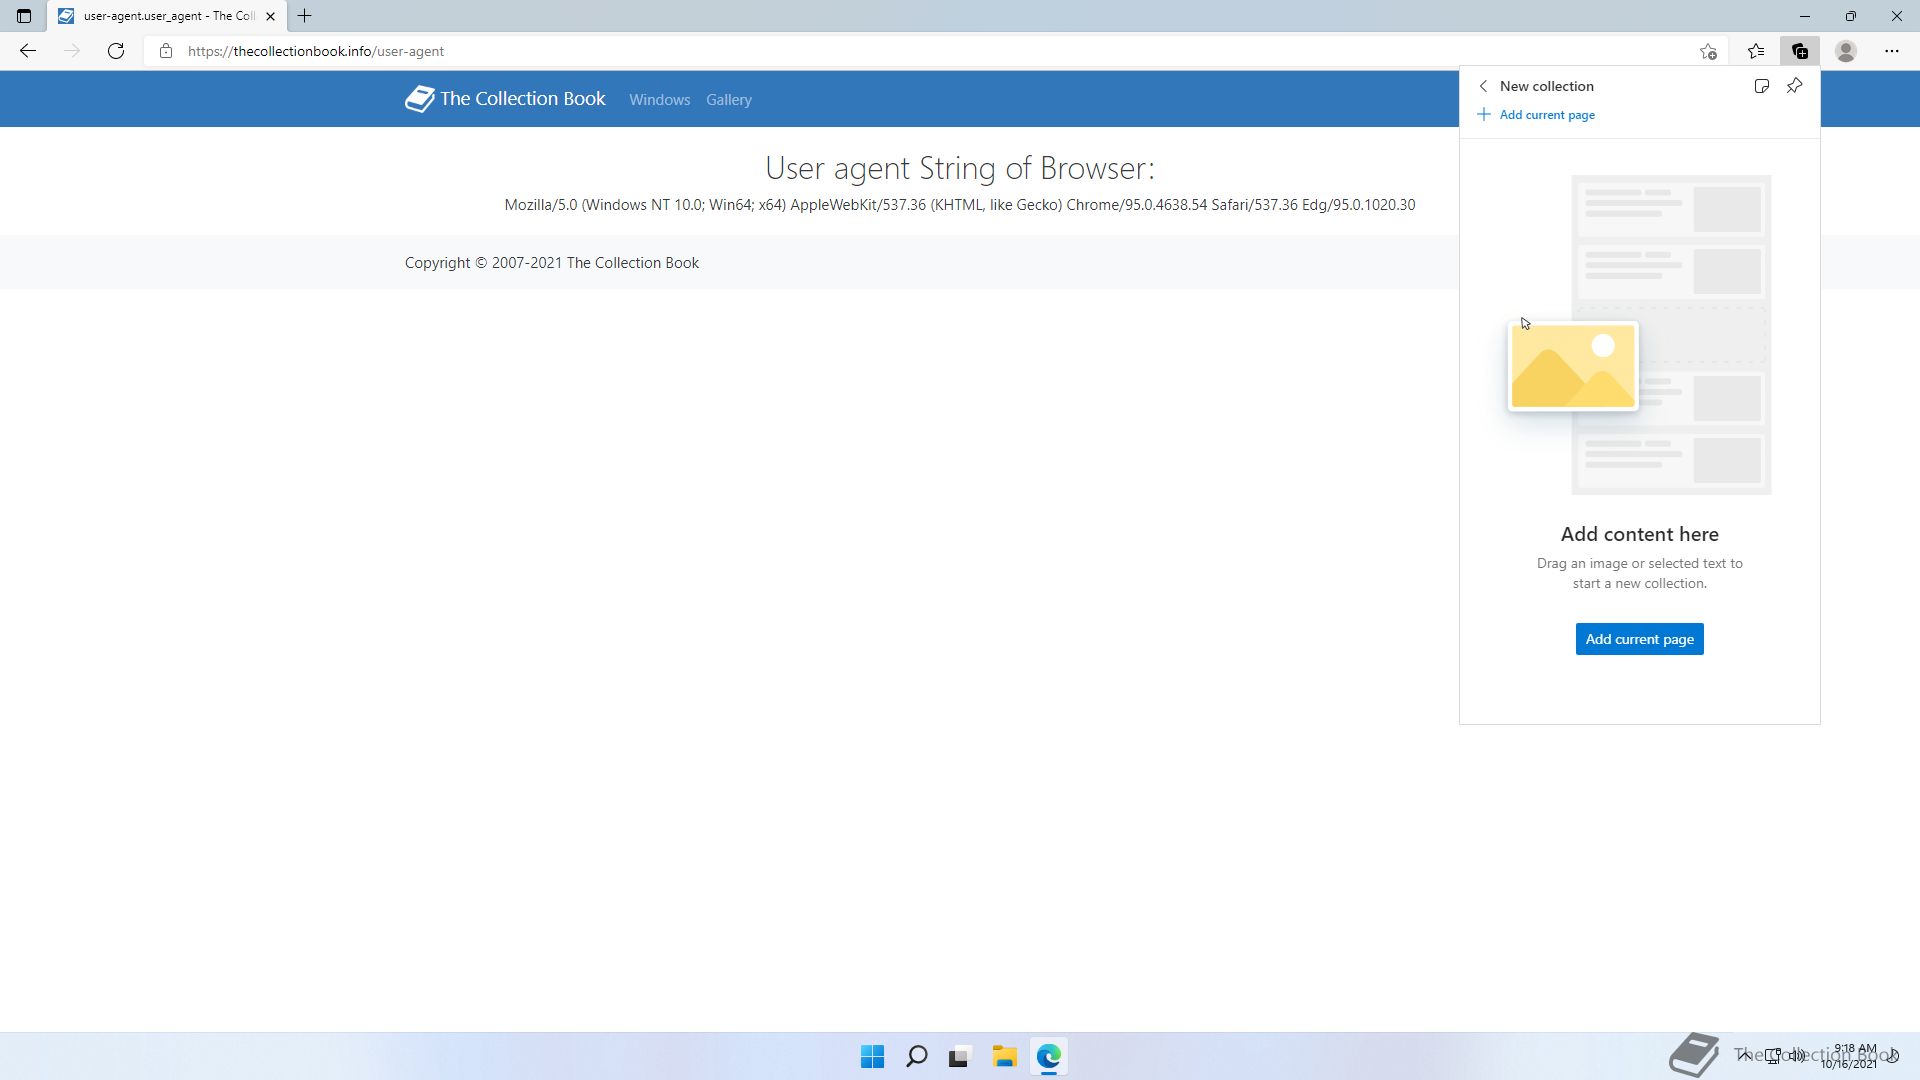
Task: Open the Gallery nav menu item
Action: pos(728,100)
